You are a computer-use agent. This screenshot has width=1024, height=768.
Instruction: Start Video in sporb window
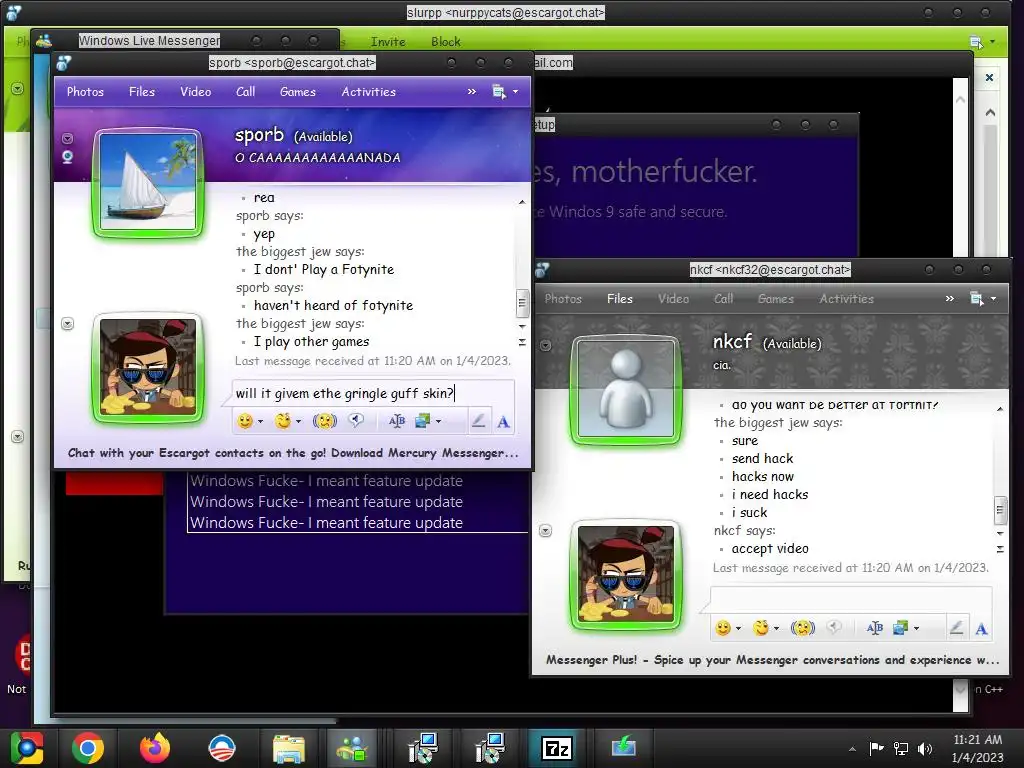click(x=195, y=92)
